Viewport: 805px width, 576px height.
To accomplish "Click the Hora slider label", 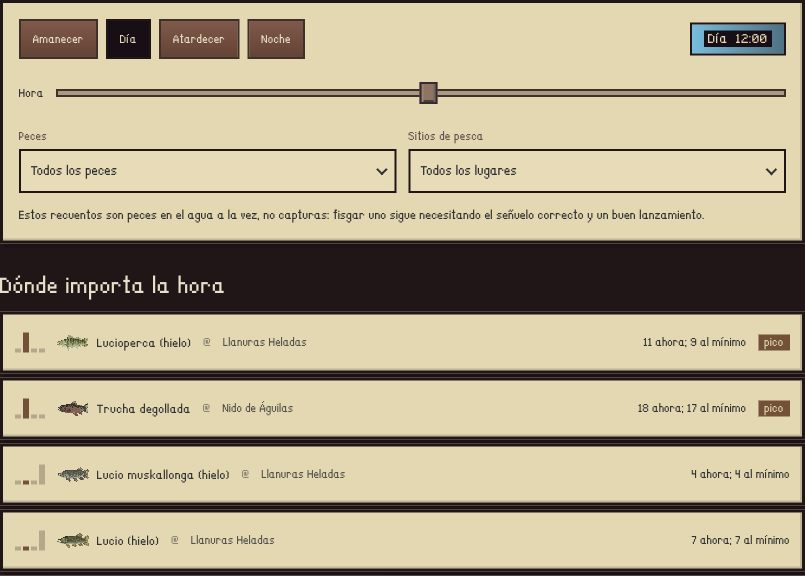I will pos(30,93).
